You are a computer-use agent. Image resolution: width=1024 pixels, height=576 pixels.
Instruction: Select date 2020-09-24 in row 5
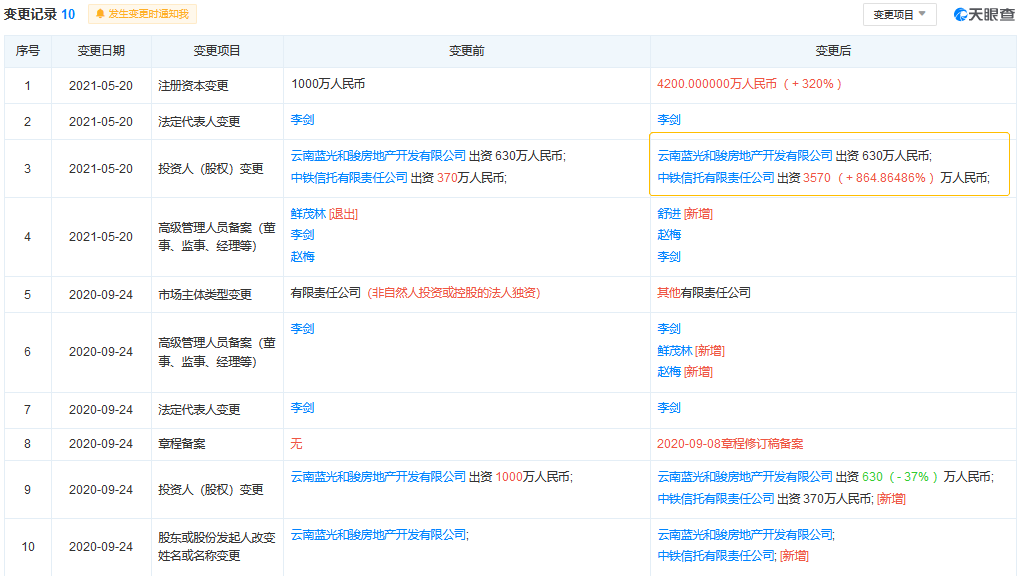(x=101, y=295)
